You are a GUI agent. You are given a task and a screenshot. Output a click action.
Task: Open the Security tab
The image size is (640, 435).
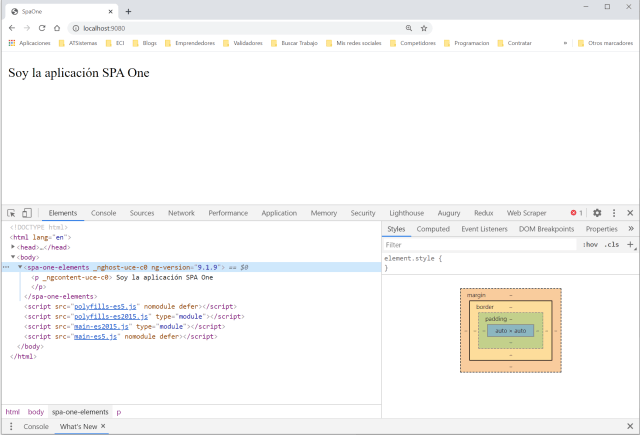[362, 213]
